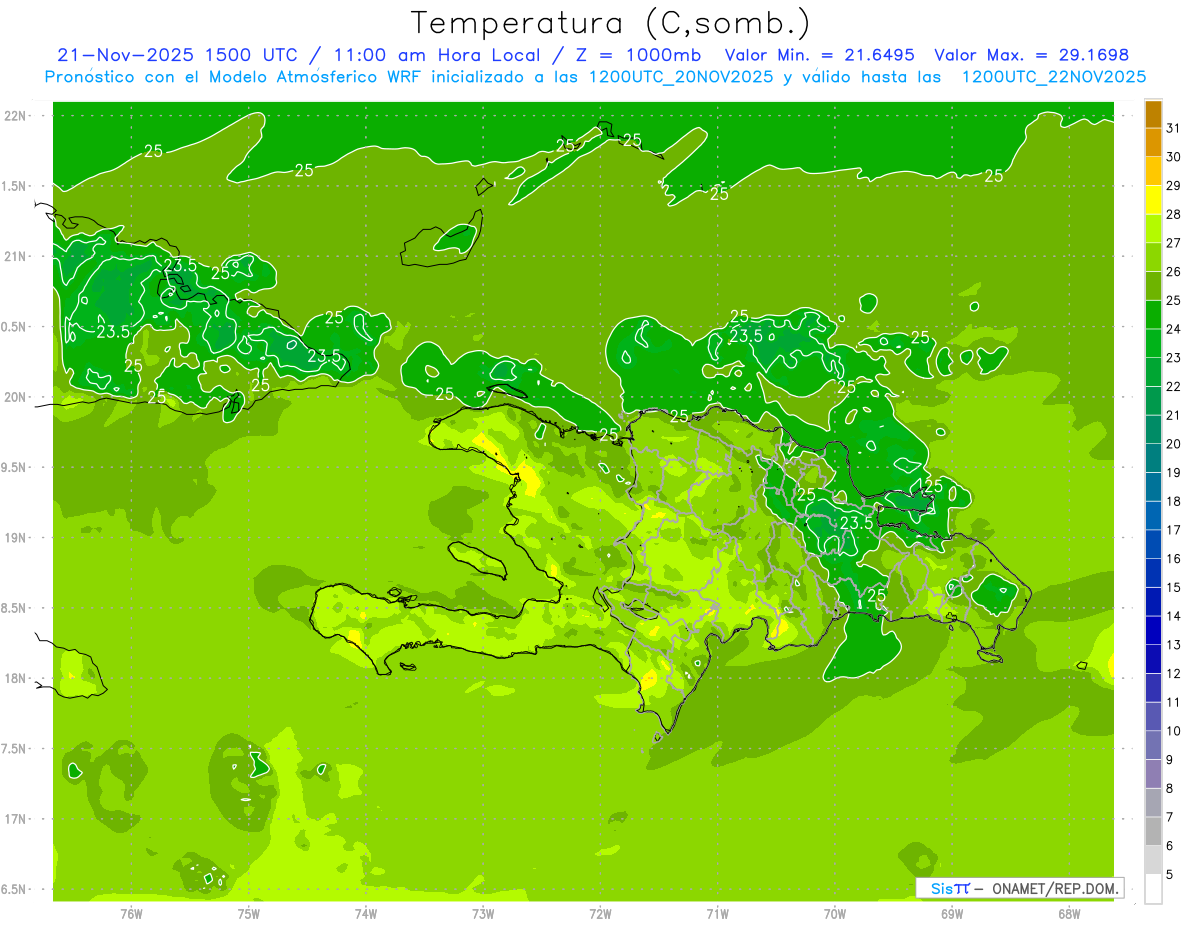Viewport: 1200px width, 927px height.
Task: Click the gray legend swatch between 6 and 7
Action: [x=1153, y=832]
